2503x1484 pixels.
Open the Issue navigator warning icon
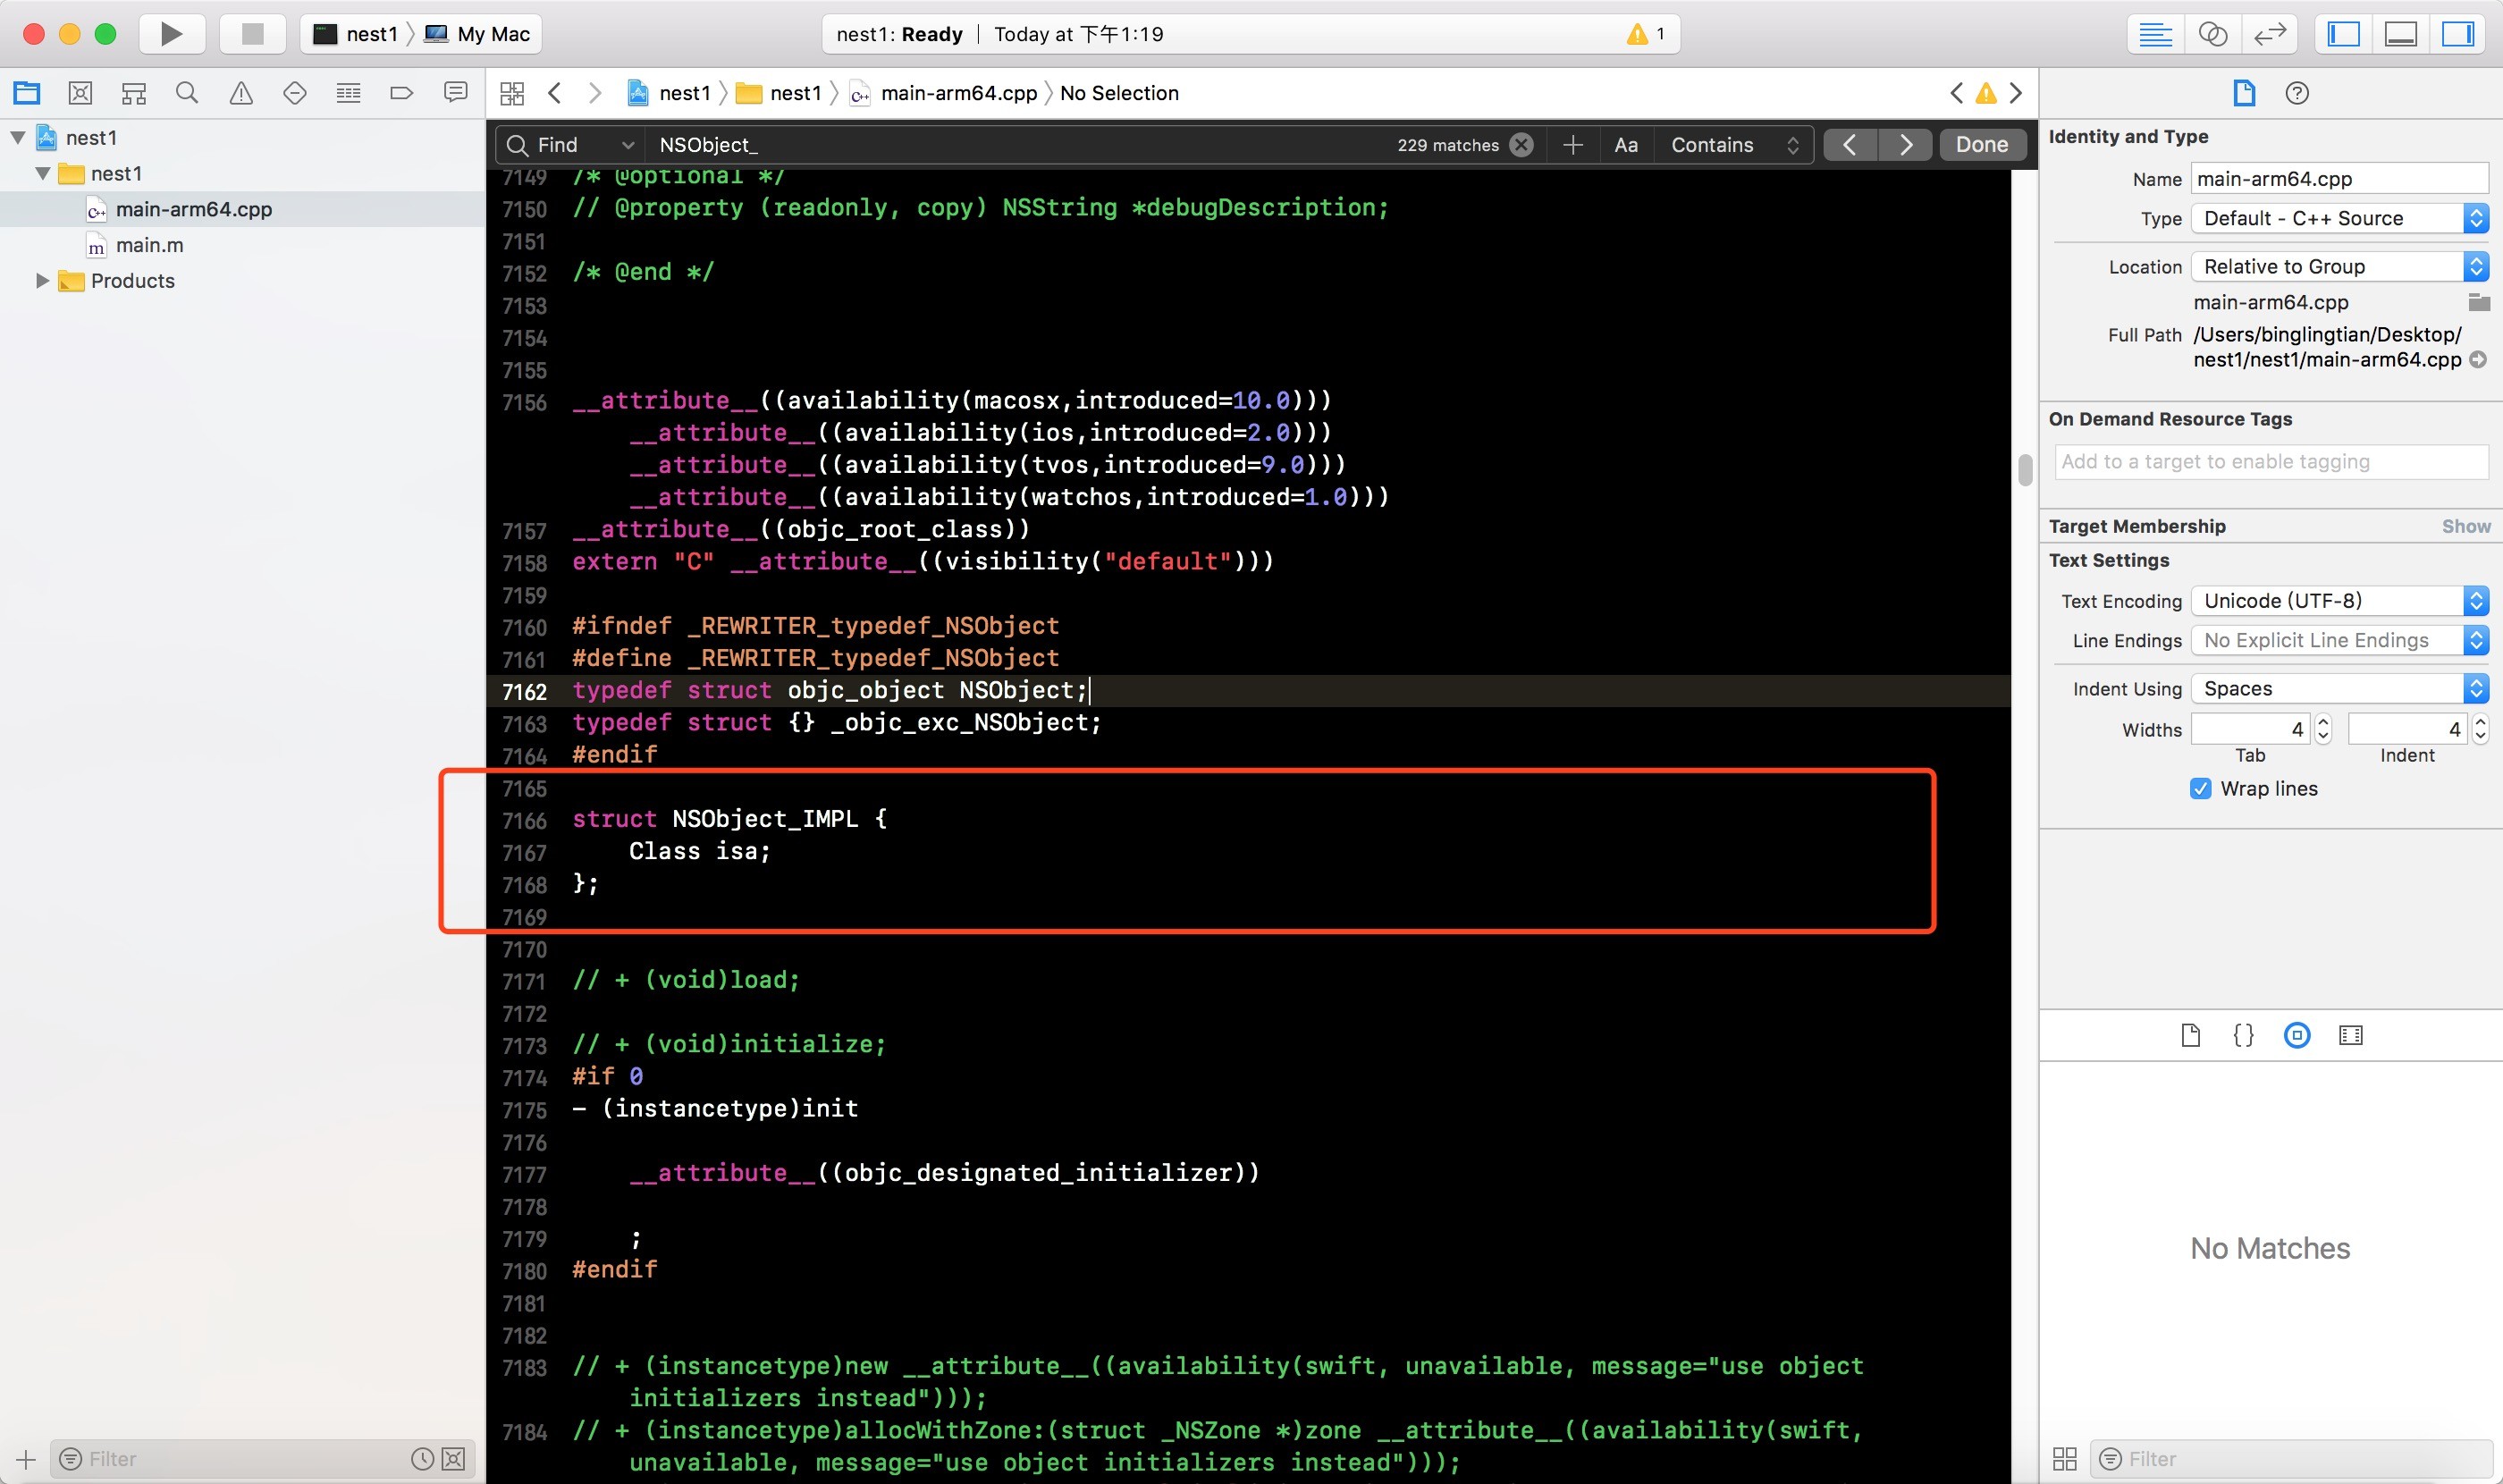coord(241,93)
